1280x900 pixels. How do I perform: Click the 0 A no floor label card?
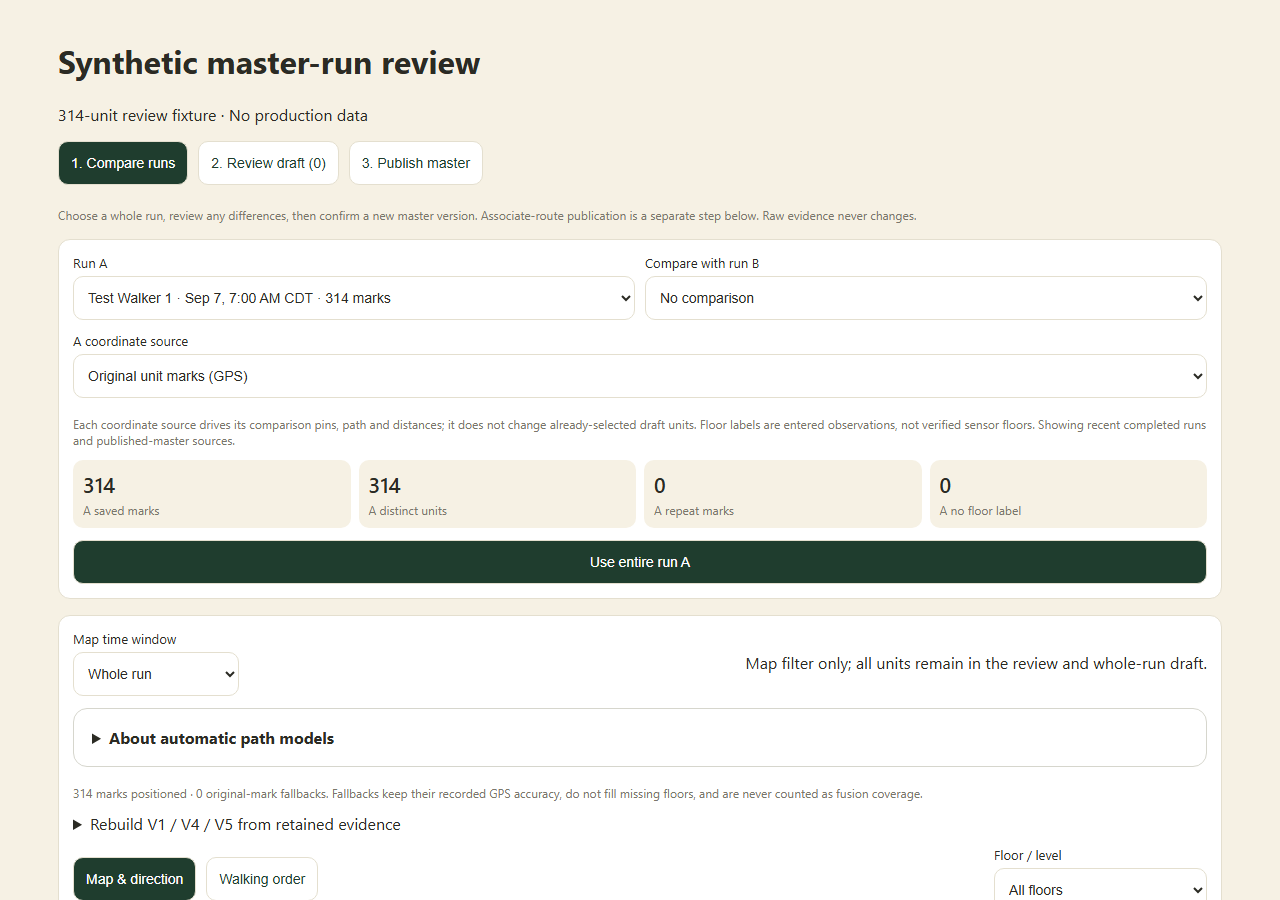coord(1068,494)
